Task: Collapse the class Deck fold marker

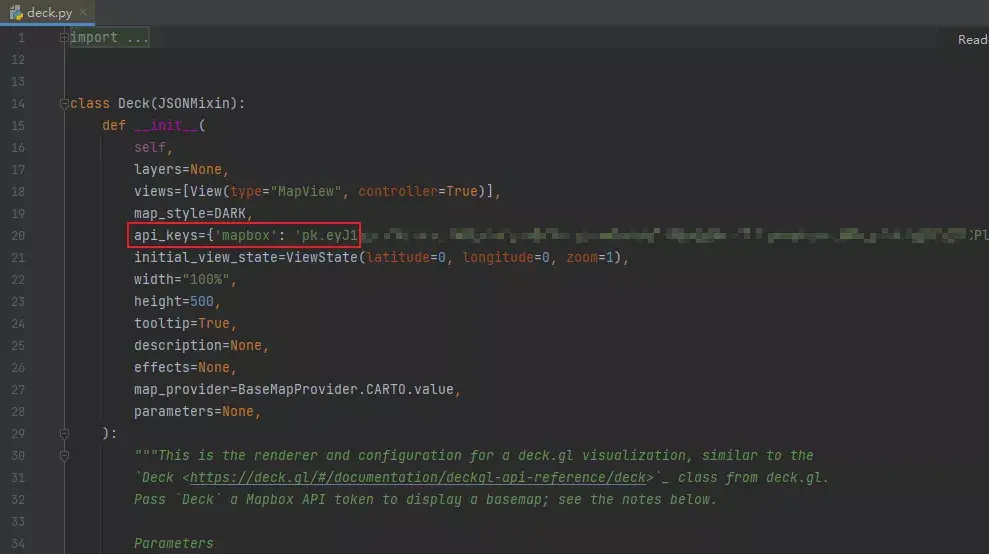Action: (64, 103)
